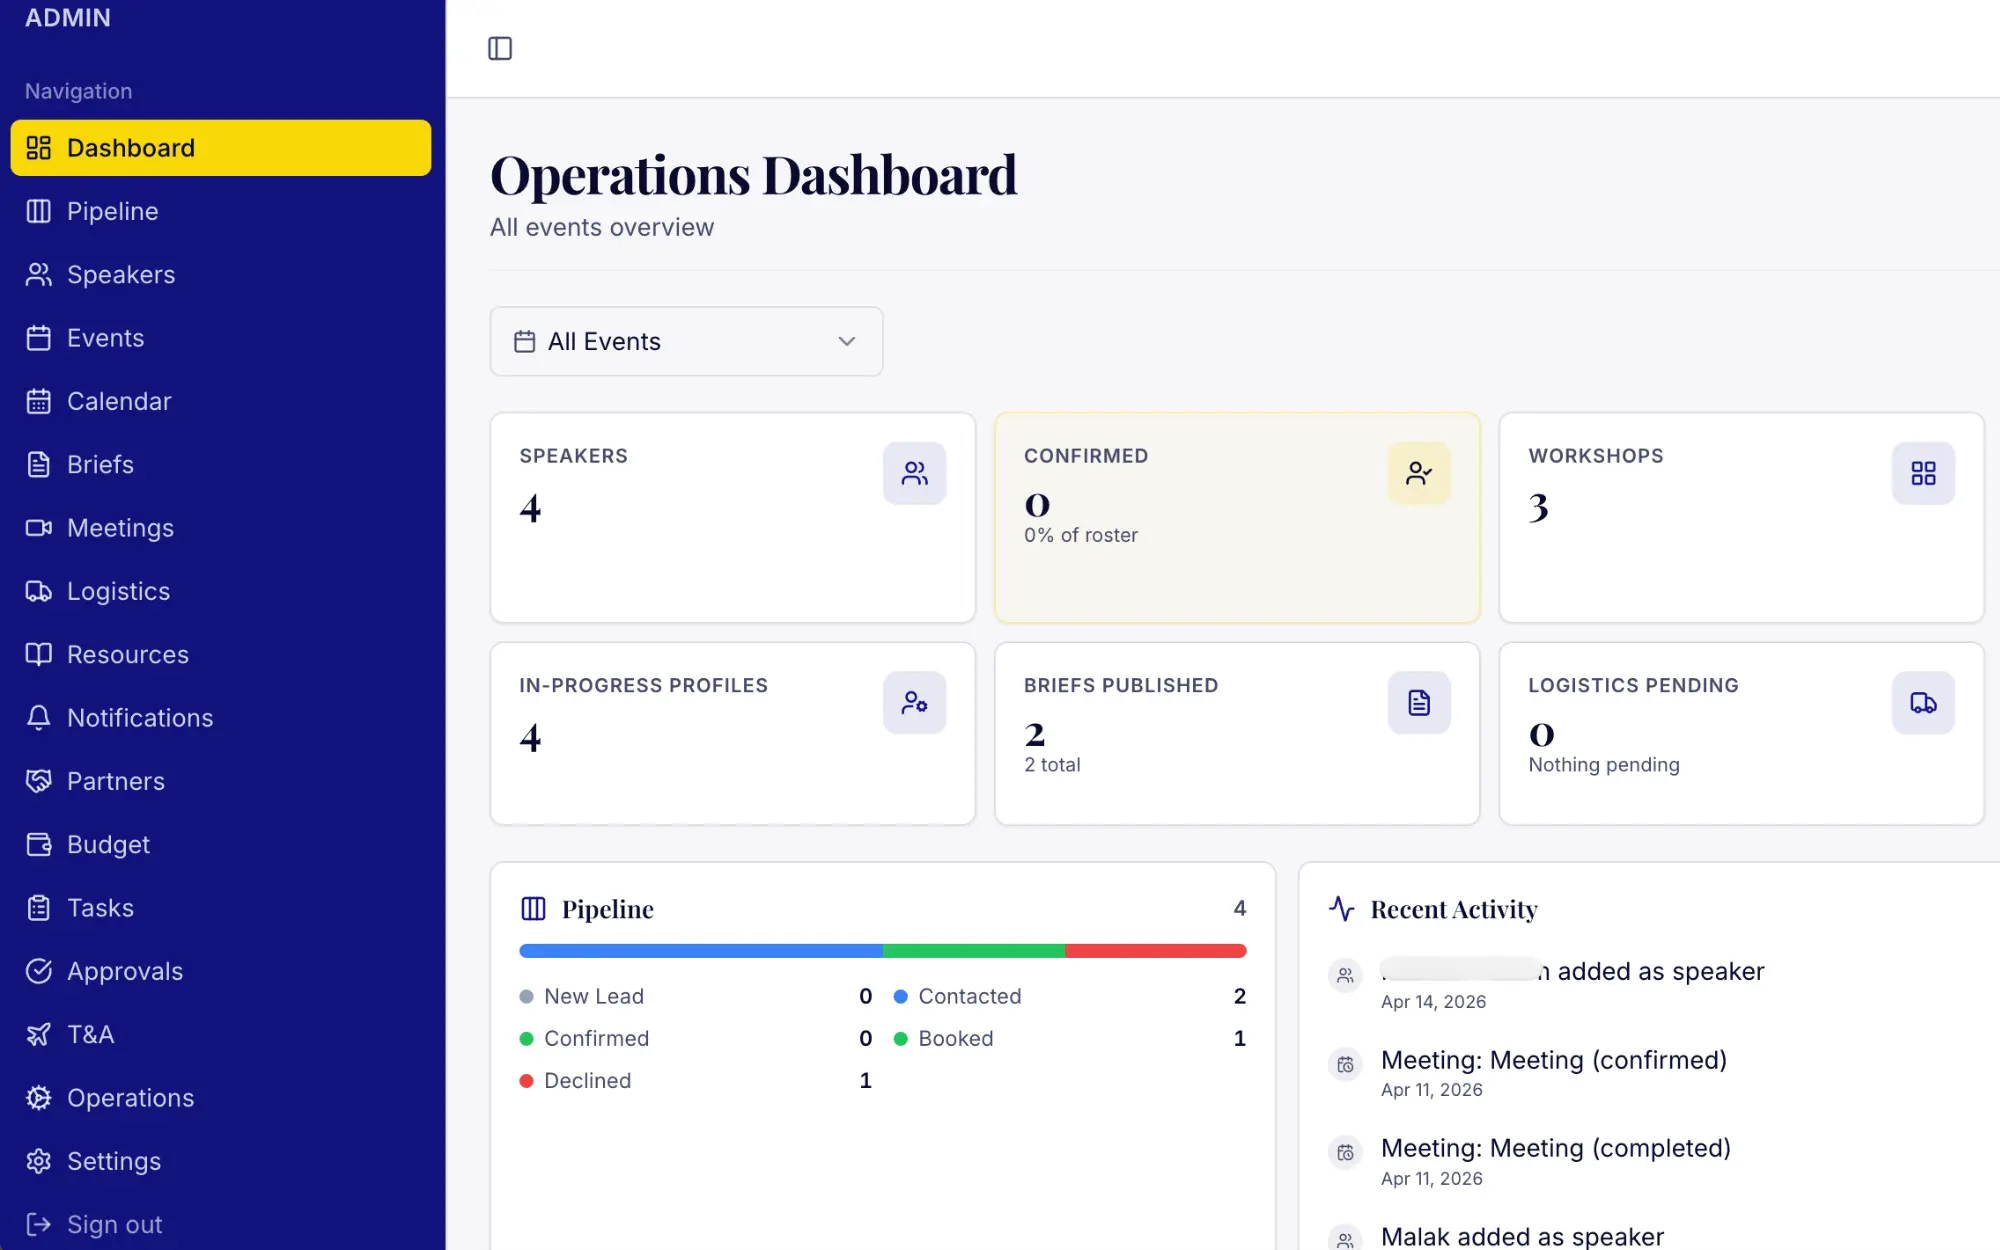
Task: Open the In-Progress Profiles card
Action: tap(733, 734)
